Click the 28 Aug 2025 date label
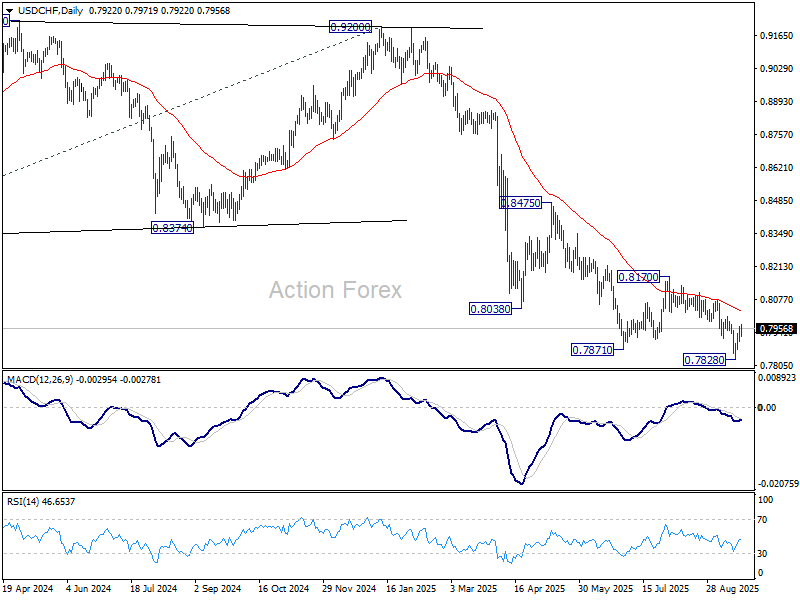The height and width of the screenshot is (600, 800). tap(730, 590)
